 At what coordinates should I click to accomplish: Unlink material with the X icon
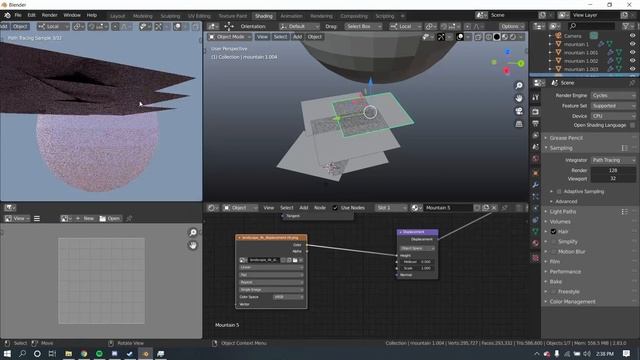[494, 208]
